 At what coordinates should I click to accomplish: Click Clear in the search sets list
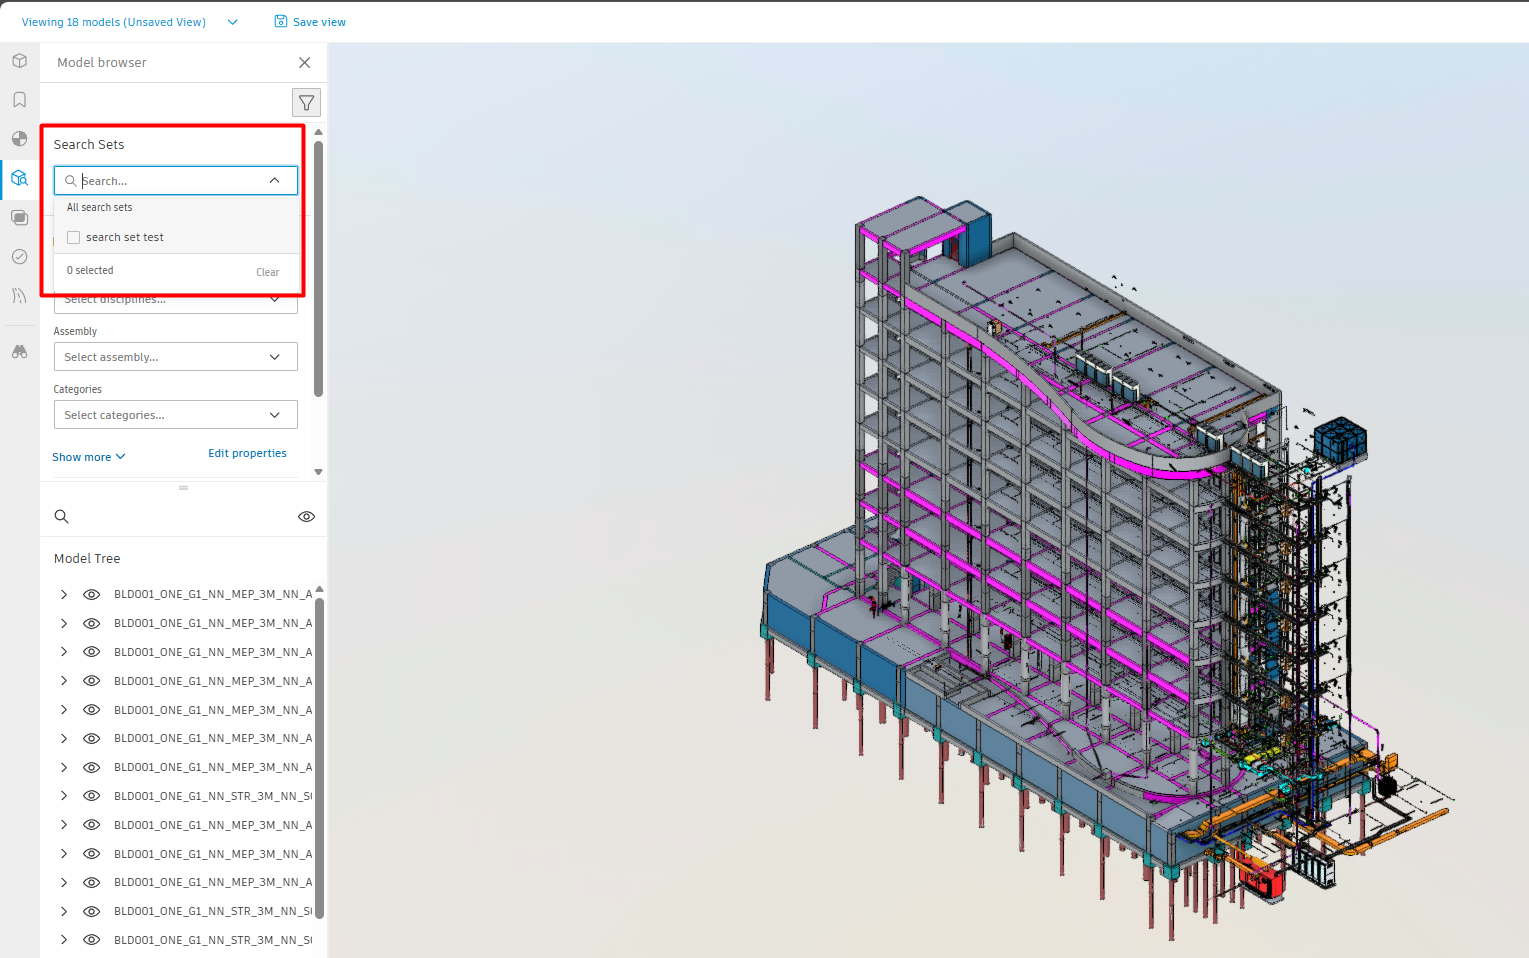267,272
